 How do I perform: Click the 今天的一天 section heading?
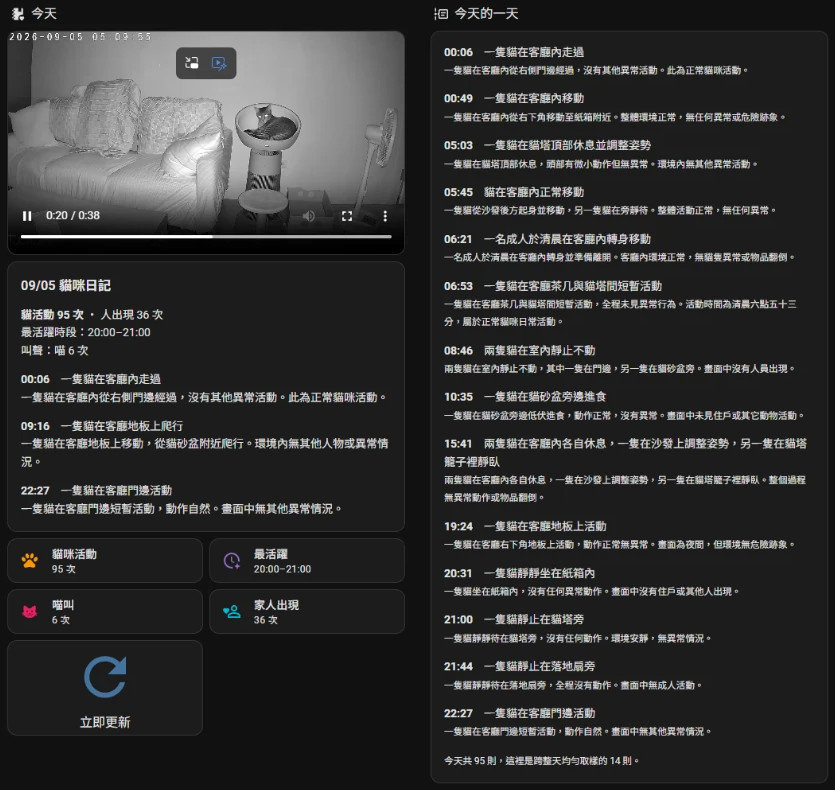coord(486,14)
